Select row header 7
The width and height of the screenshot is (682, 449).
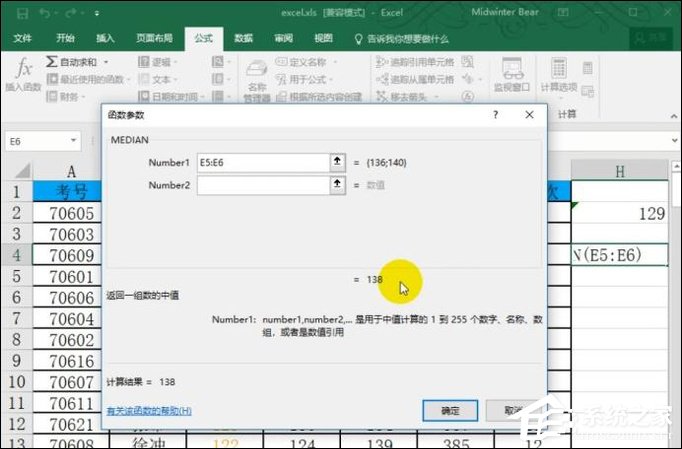pos(17,319)
